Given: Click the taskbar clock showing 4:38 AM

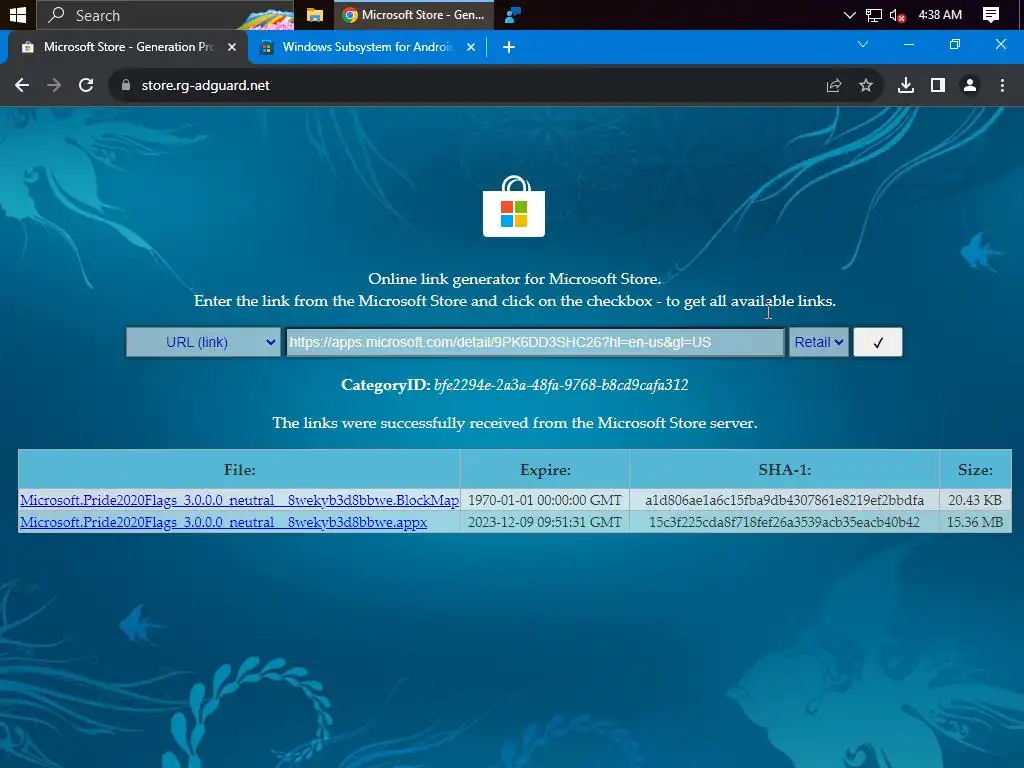Looking at the screenshot, I should coord(940,14).
